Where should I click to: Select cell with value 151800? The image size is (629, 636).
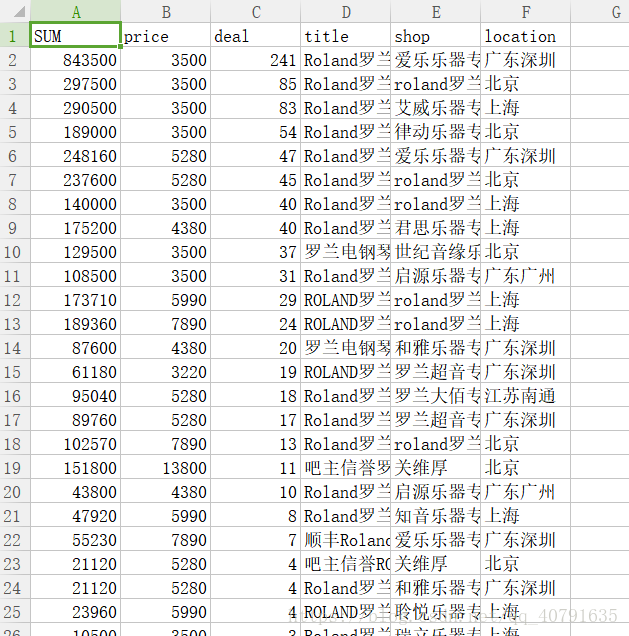pyautogui.click(x=75, y=467)
